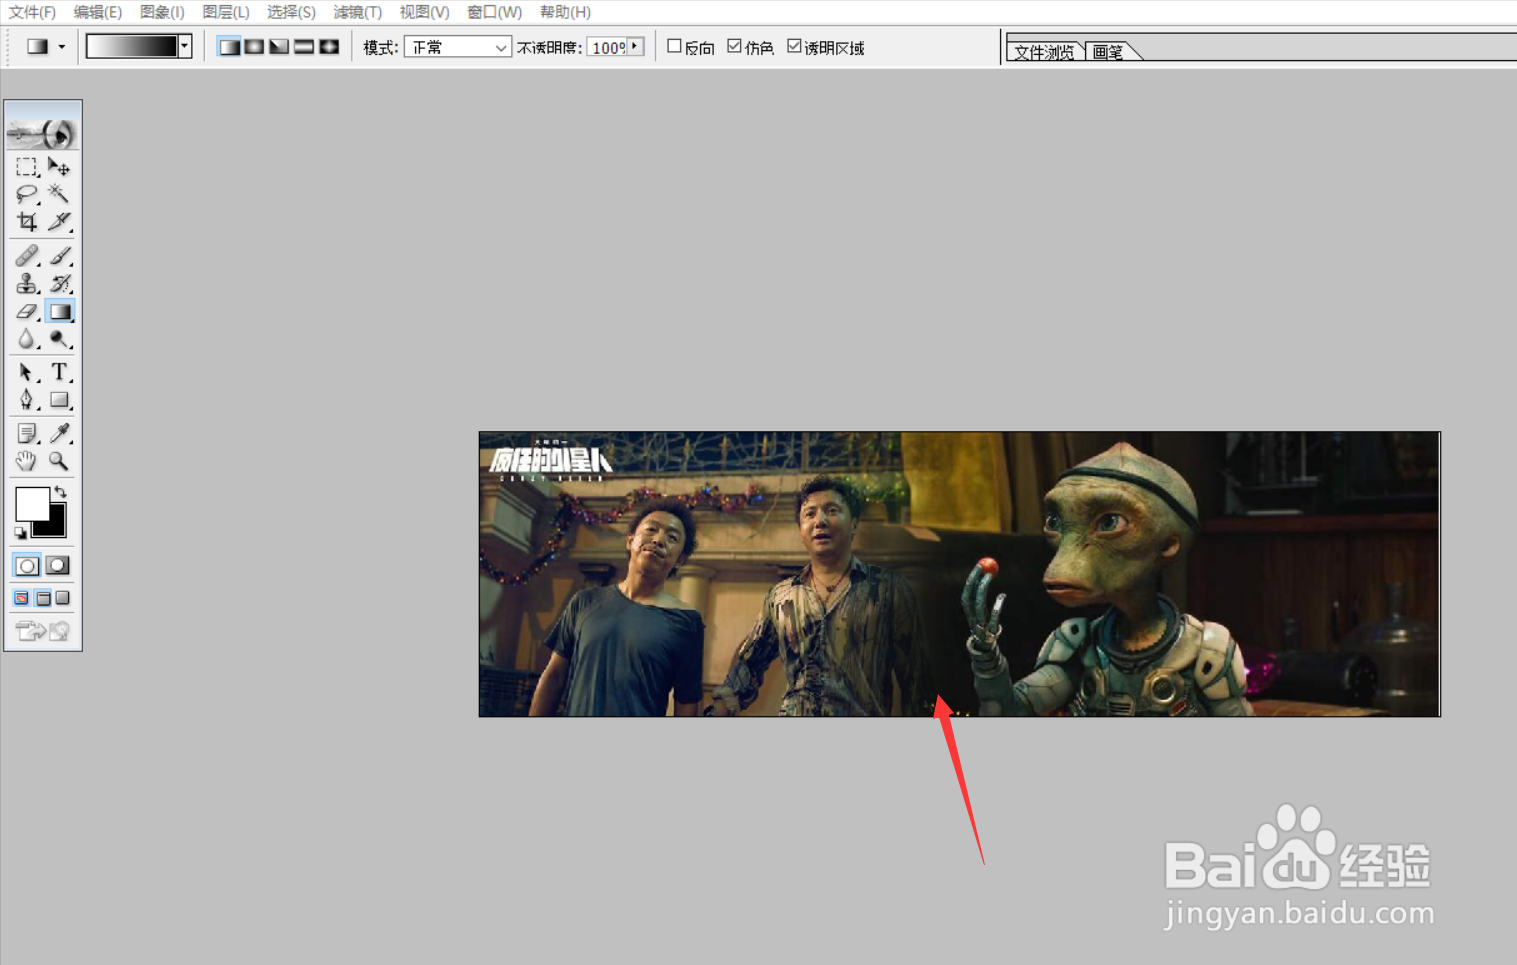The image size is (1517, 965).
Task: Choose reflected gradient style
Action: (304, 47)
